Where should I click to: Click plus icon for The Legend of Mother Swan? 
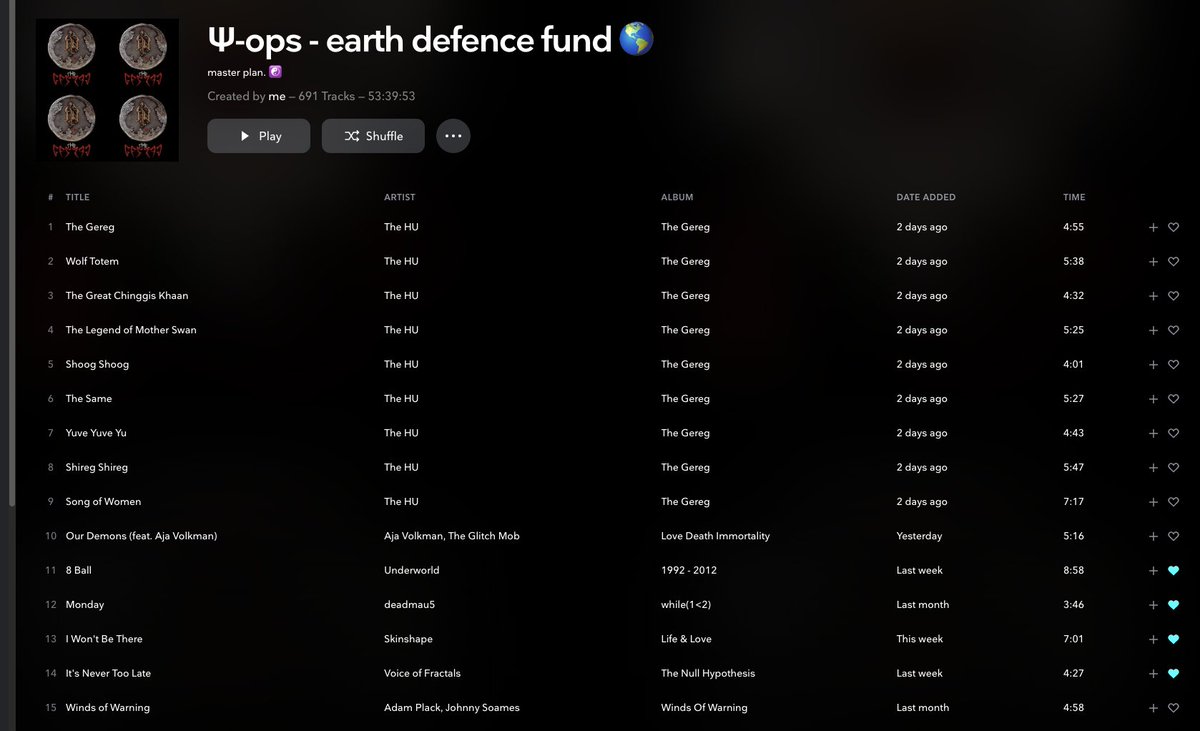1153,330
